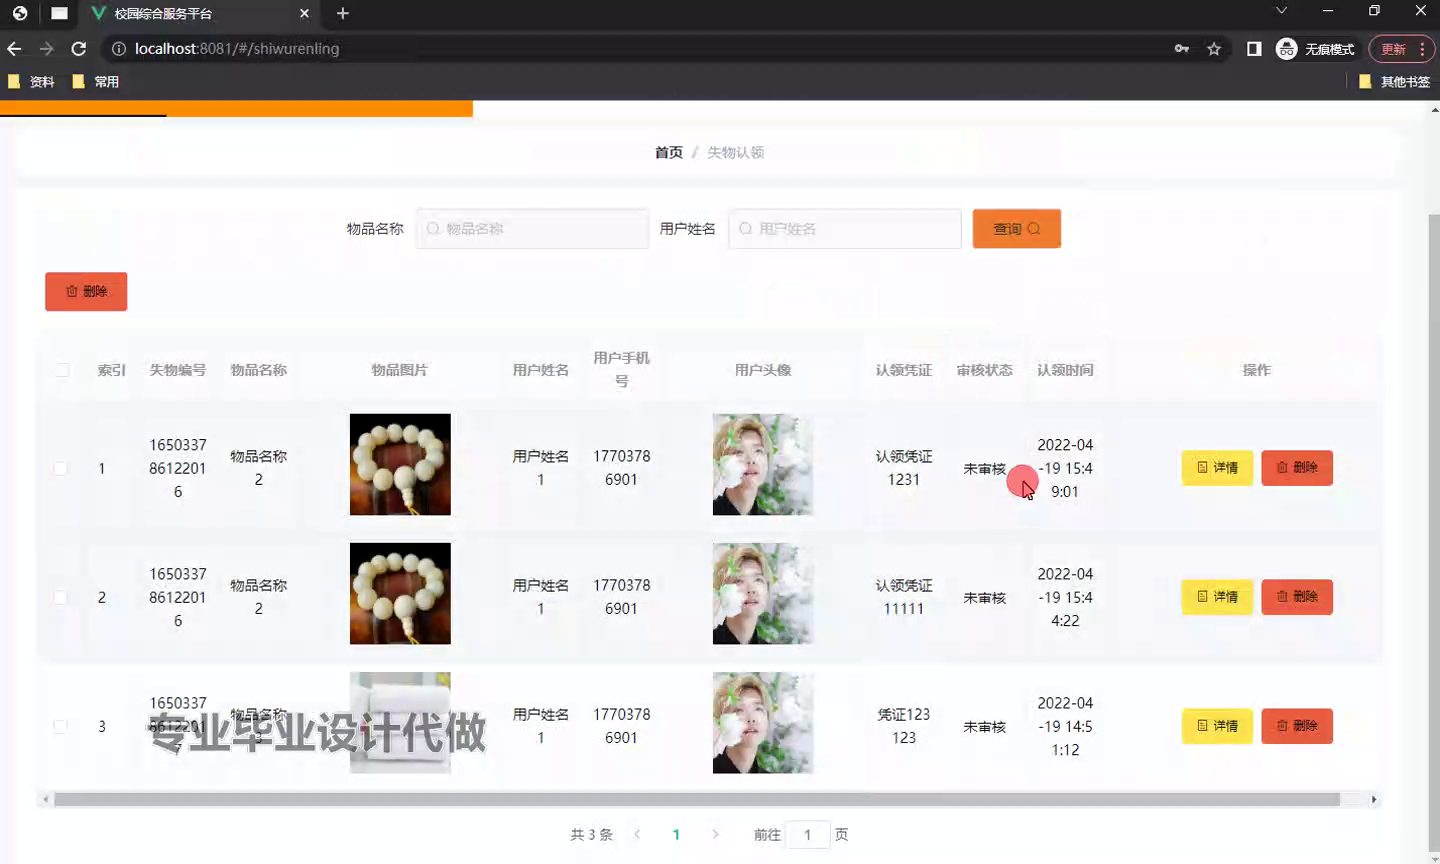The image size is (1440, 864).
Task: Focus the 物品名称 search field
Action: [x=532, y=229]
